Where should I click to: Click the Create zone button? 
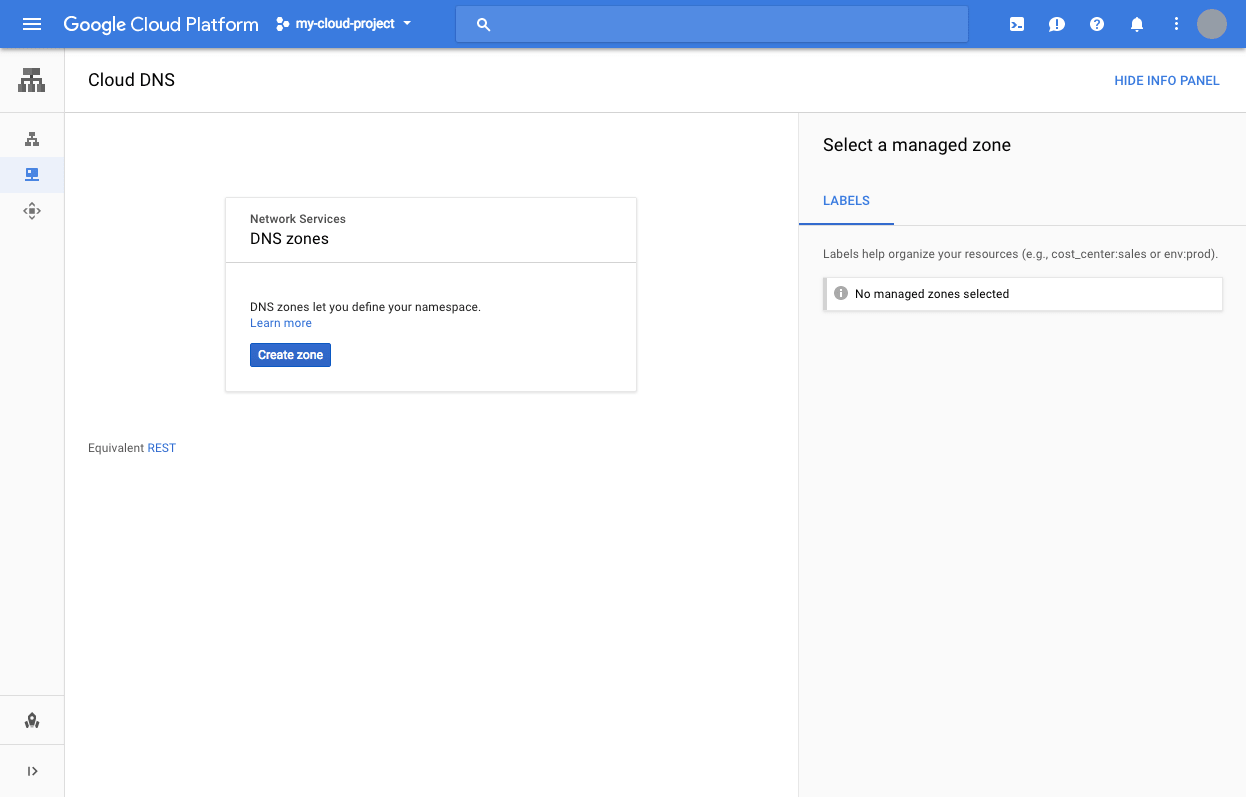coord(290,355)
